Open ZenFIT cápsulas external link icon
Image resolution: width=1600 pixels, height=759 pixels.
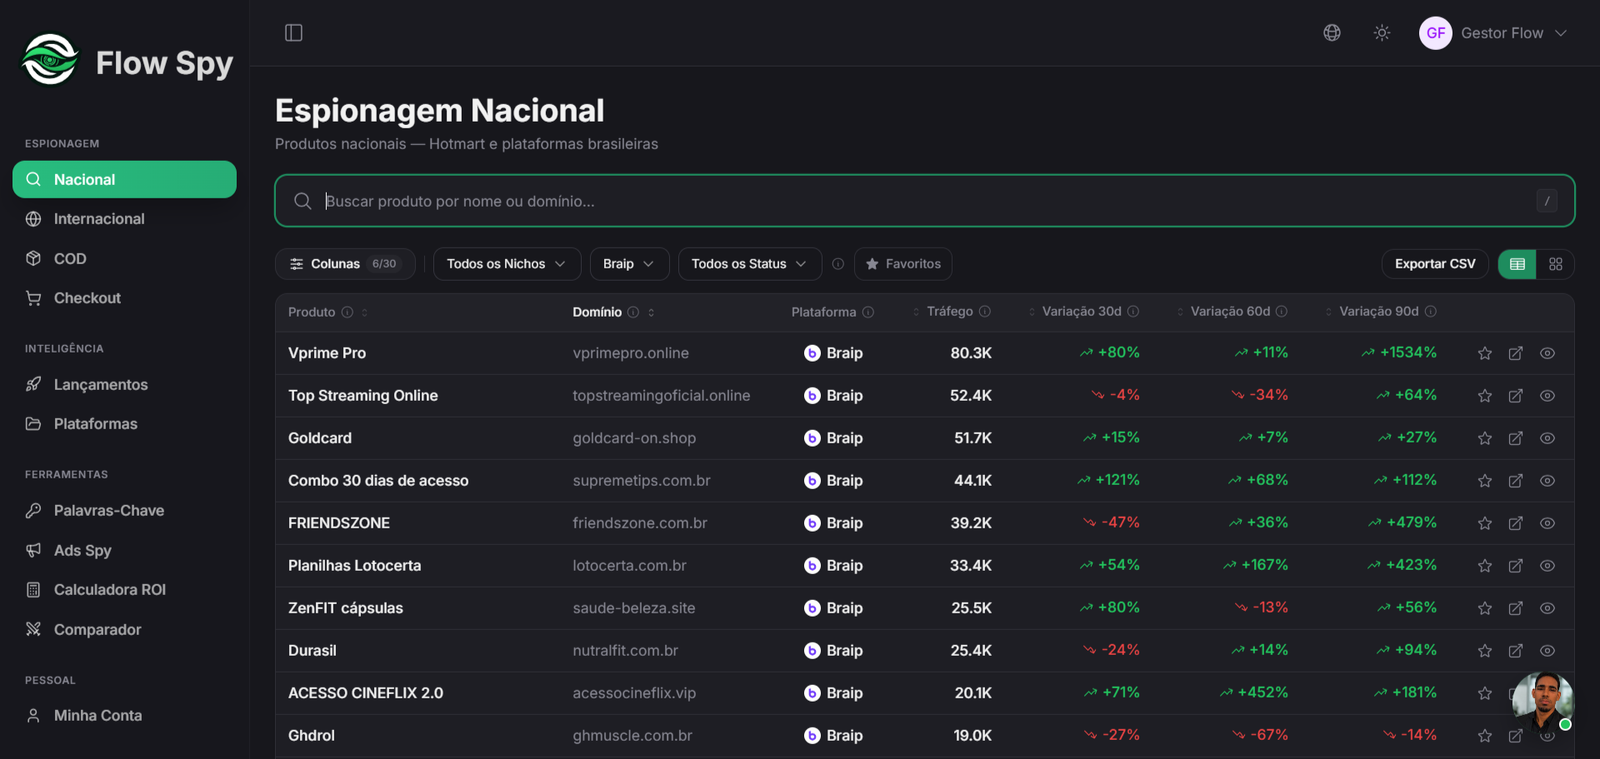[1516, 608]
